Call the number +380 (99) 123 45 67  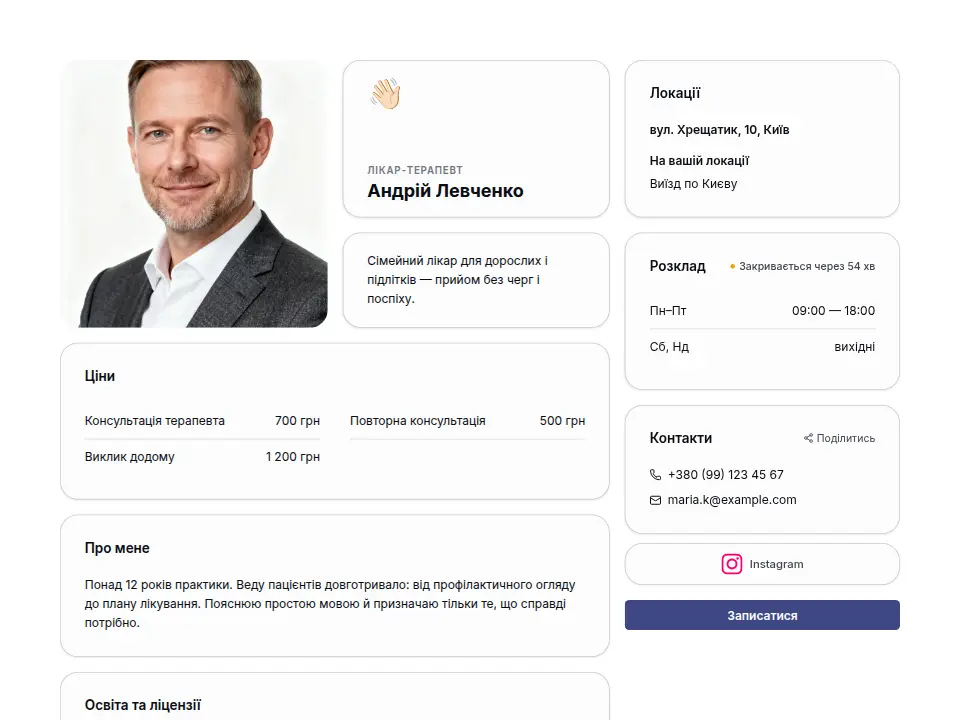click(726, 474)
